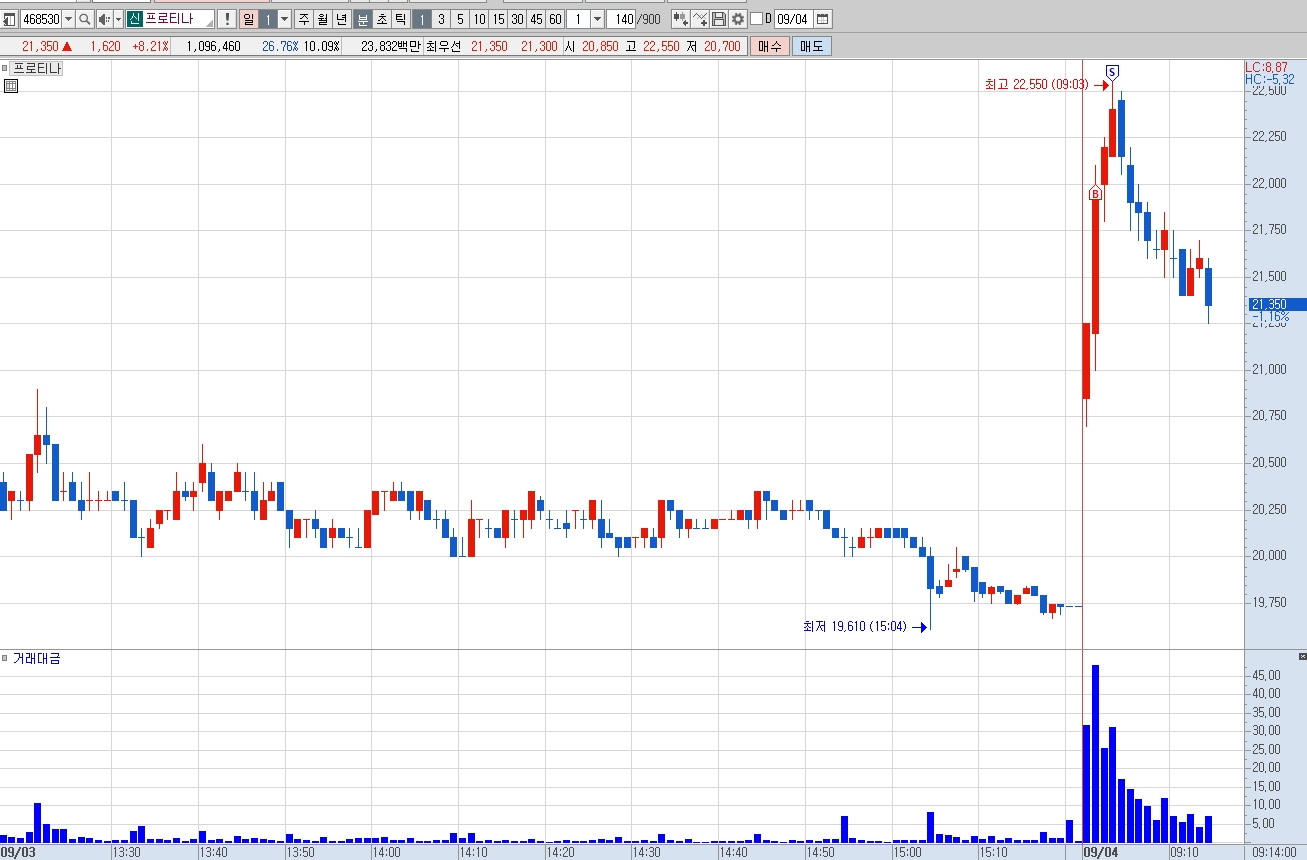This screenshot has width=1307, height=860.
Task: Toggle the 분 (minute) chart period button
Action: 362,19
